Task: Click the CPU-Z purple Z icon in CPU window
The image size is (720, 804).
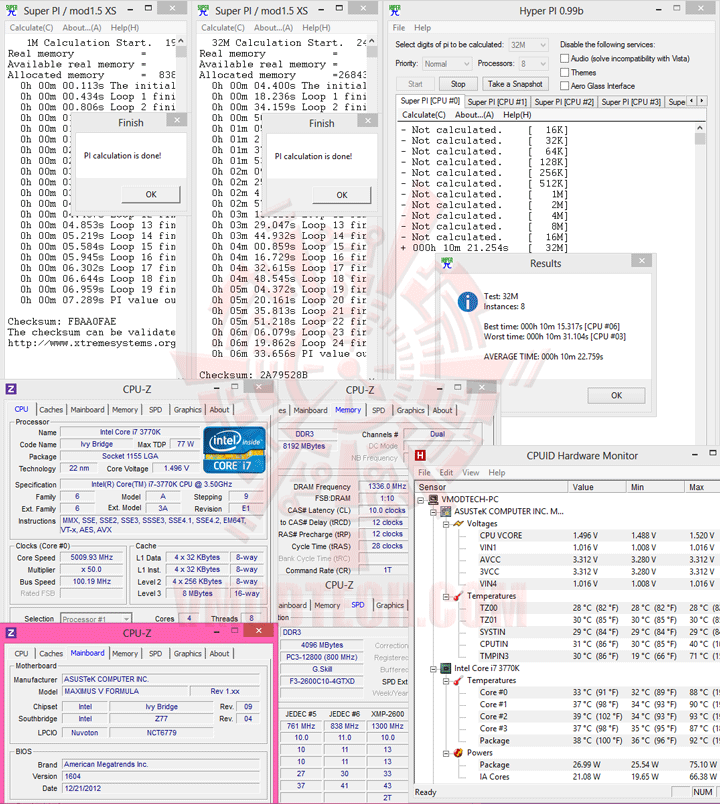Action: point(11,389)
